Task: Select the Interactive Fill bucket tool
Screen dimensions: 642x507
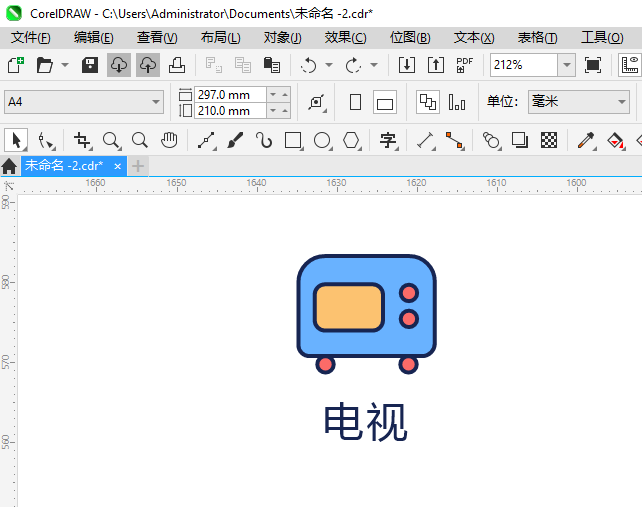Action: coord(616,140)
